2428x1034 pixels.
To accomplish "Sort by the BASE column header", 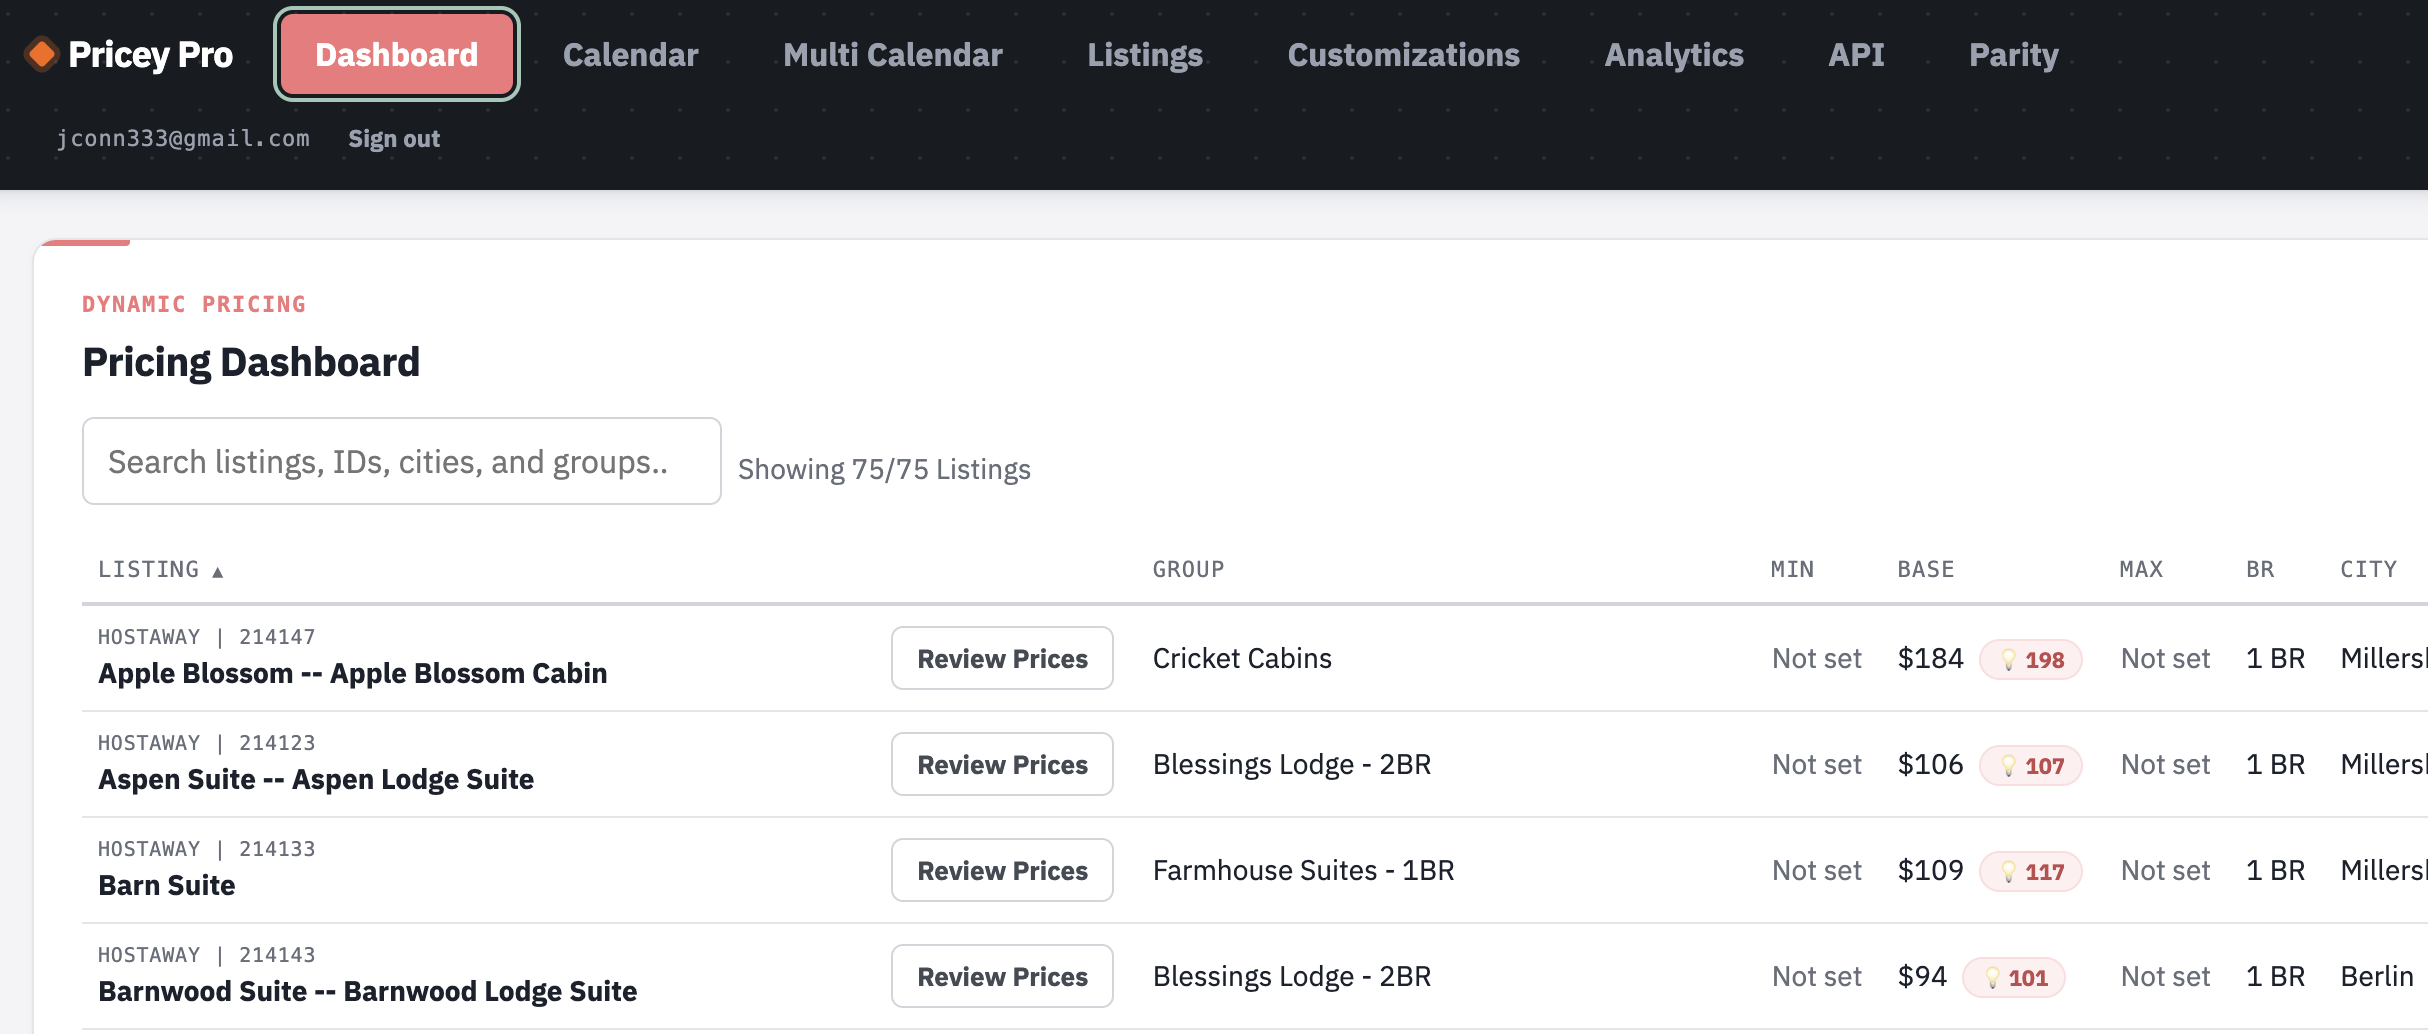I will click(x=1926, y=569).
